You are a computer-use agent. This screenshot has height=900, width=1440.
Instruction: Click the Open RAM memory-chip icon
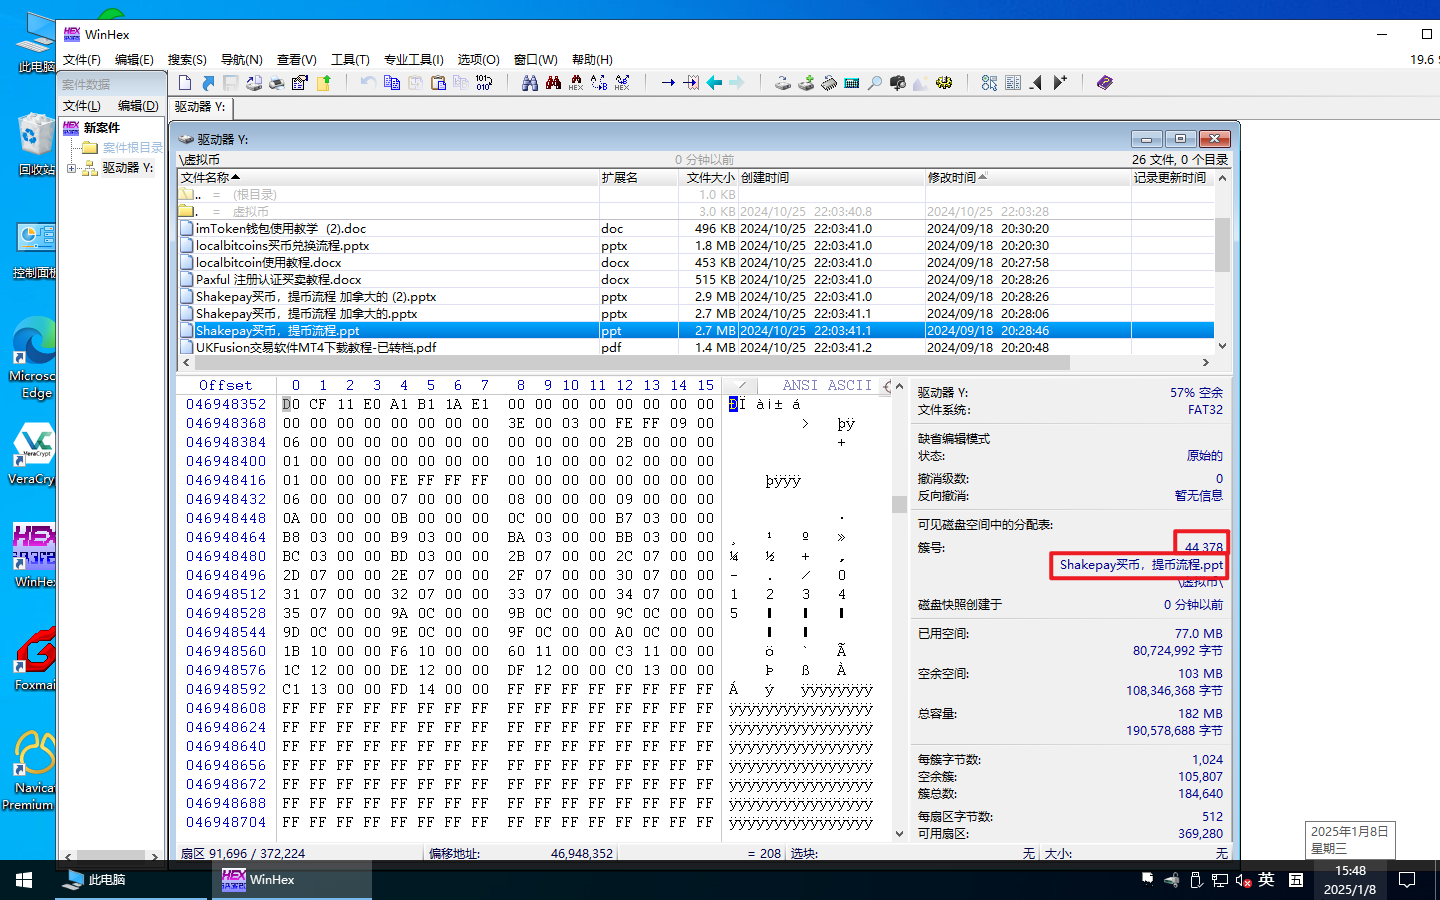pos(829,83)
